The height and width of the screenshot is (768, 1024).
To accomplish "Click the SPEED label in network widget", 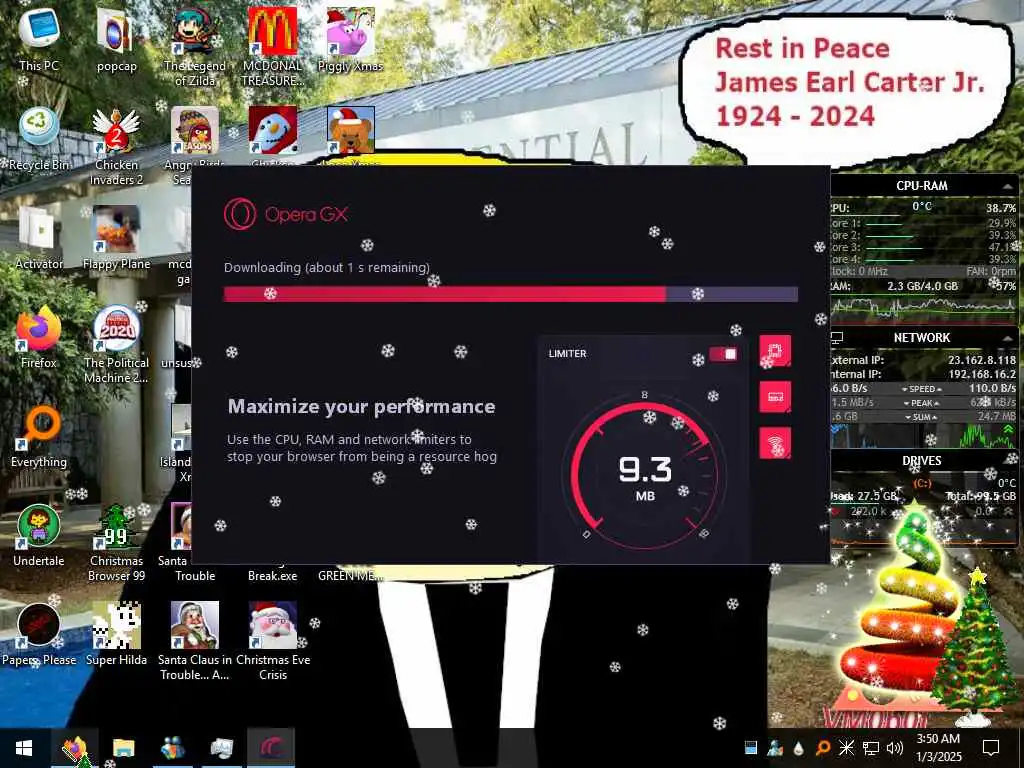I will (x=921, y=389).
